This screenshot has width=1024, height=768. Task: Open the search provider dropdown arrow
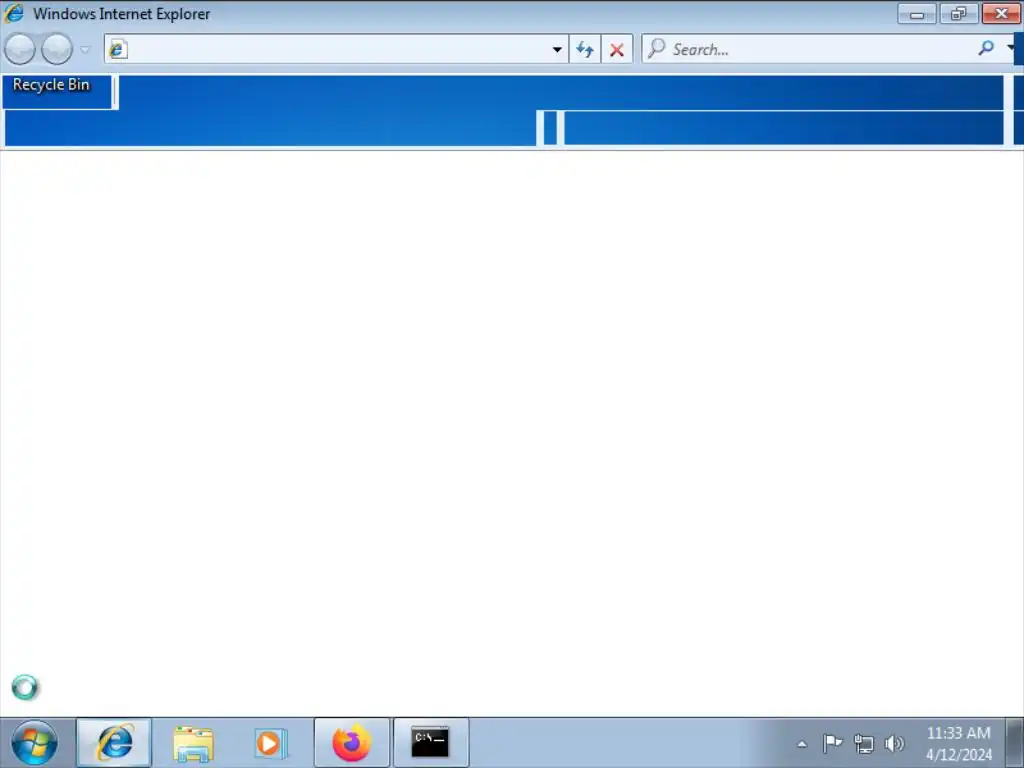pyautogui.click(x=1010, y=48)
